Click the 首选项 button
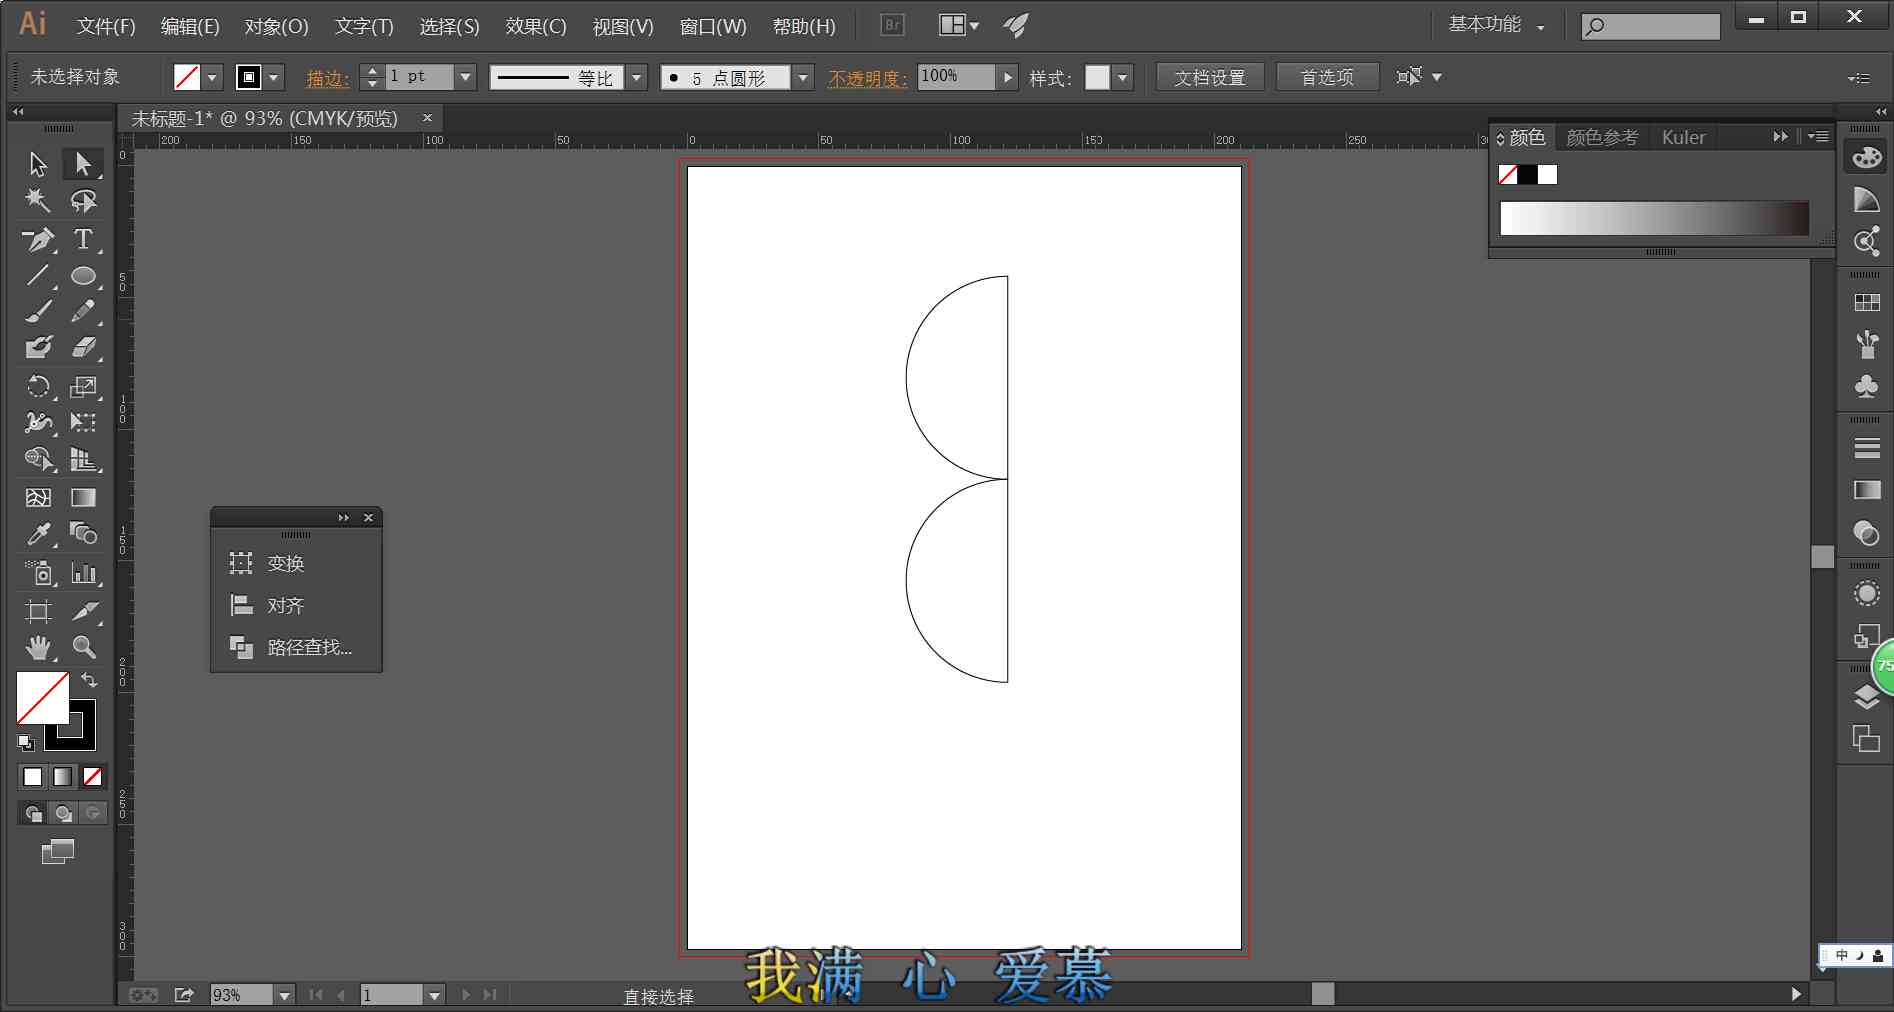This screenshot has width=1894, height=1012. 1327,77
